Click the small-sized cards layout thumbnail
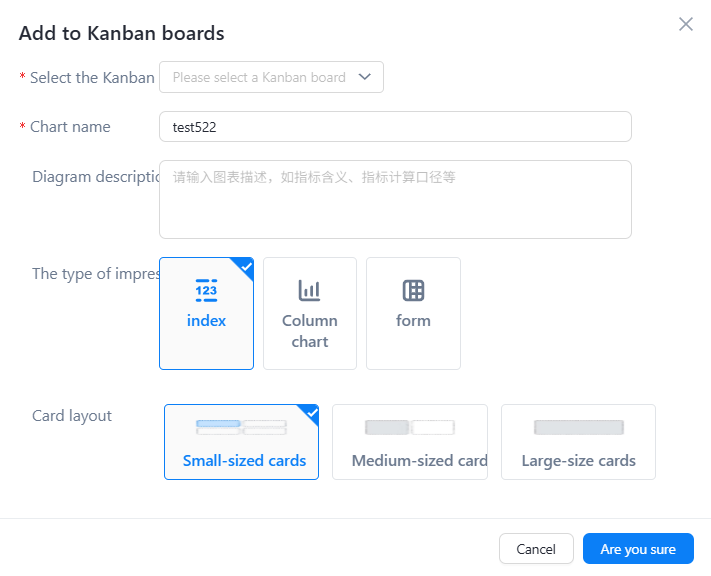Image resolution: width=711 pixels, height=576 pixels. click(241, 427)
